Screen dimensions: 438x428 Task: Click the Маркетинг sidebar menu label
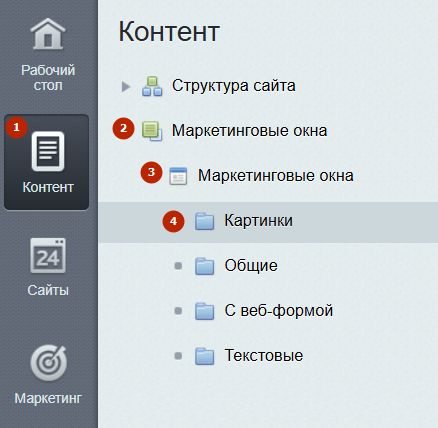[x=48, y=398]
